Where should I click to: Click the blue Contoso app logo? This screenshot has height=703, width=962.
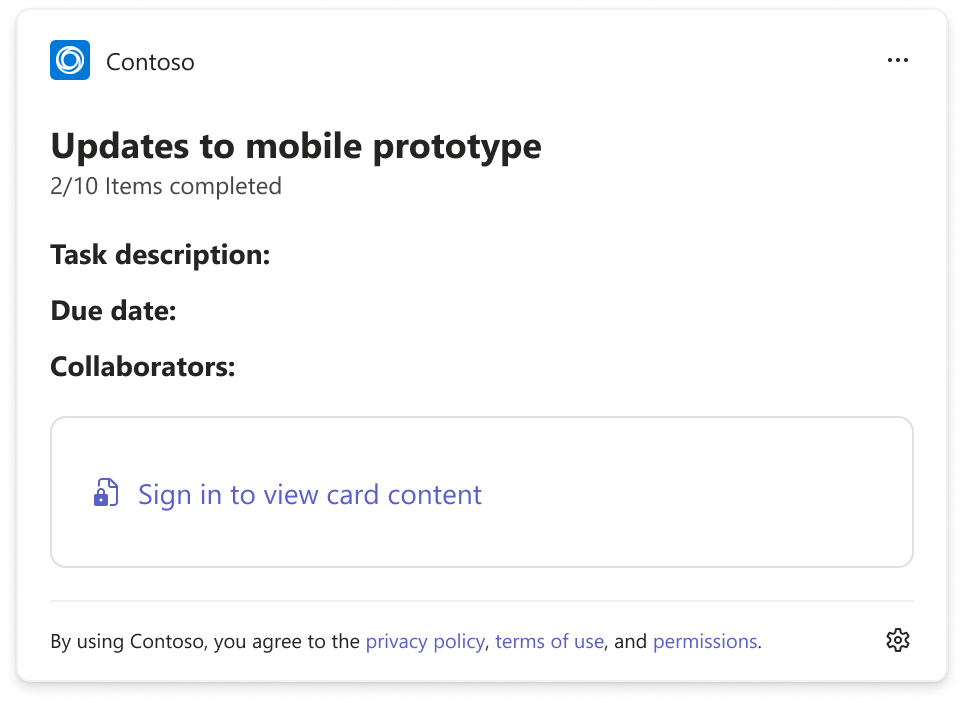click(x=70, y=60)
